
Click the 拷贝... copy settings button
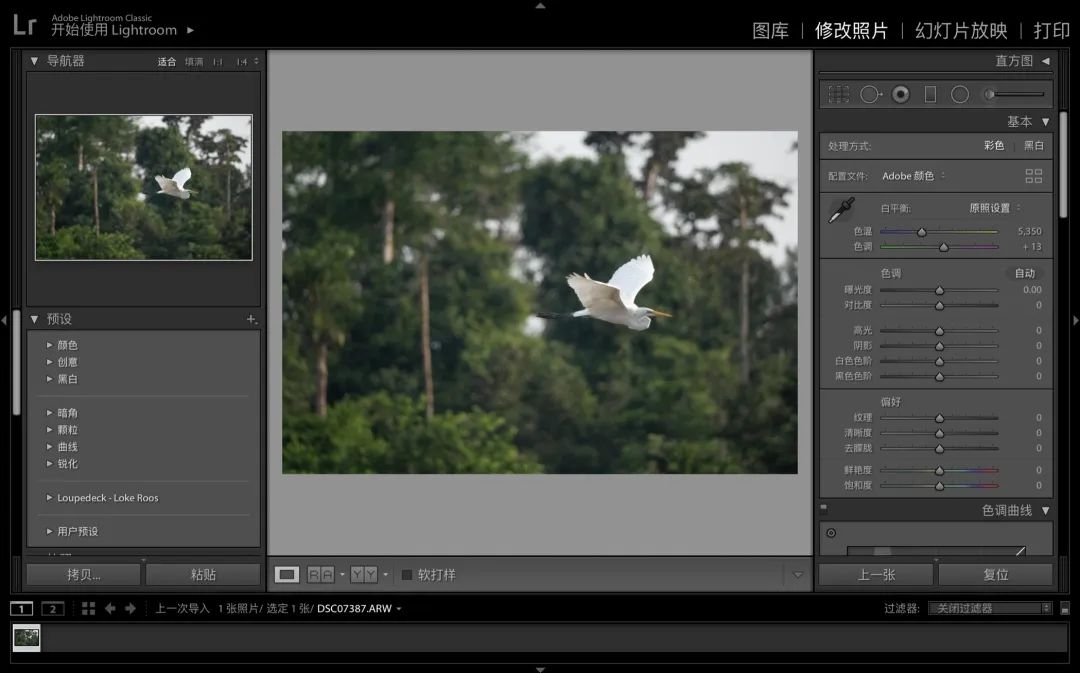click(x=83, y=575)
